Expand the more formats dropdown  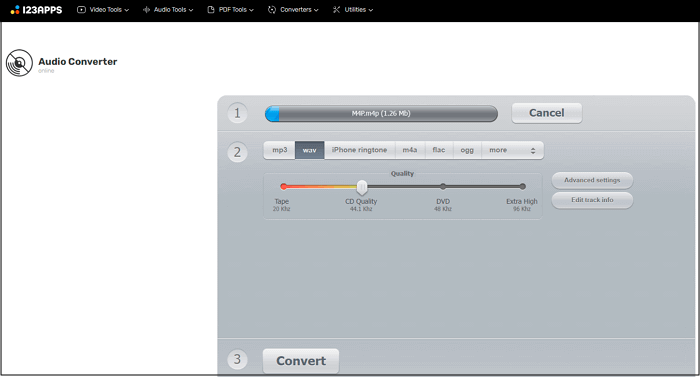pyautogui.click(x=512, y=150)
